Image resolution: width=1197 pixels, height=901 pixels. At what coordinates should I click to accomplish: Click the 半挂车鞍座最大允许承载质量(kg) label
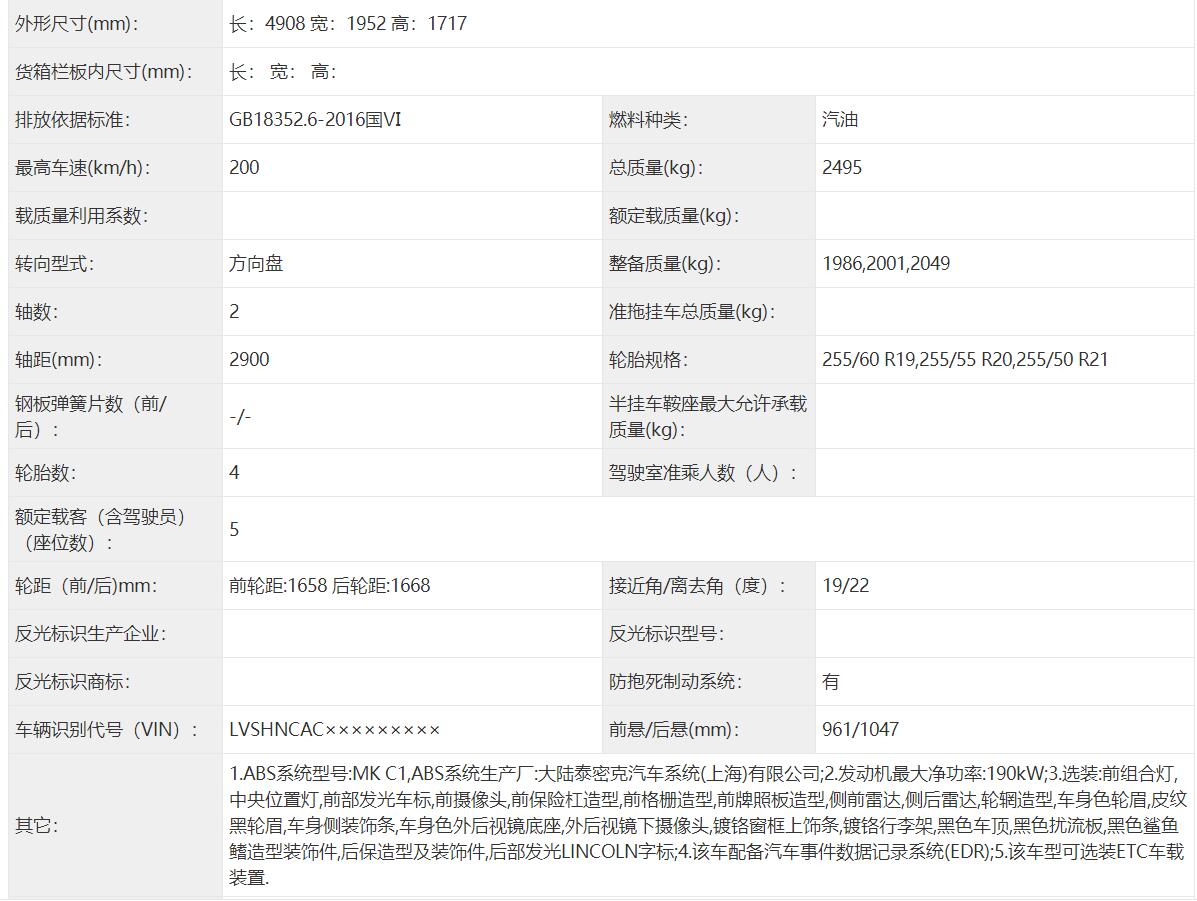pos(708,417)
